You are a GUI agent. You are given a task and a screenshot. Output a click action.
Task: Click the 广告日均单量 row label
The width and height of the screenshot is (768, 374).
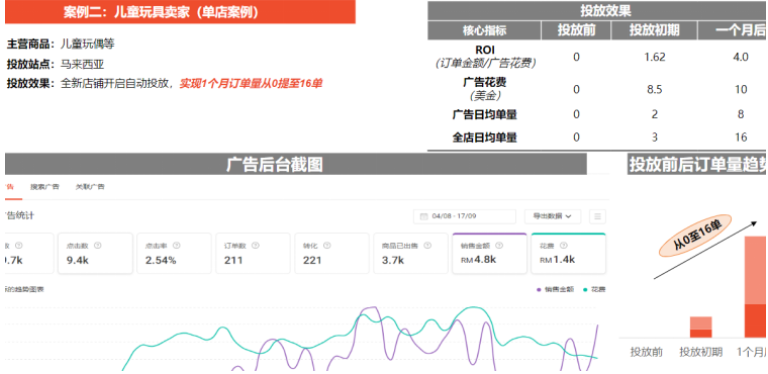[x=484, y=115]
